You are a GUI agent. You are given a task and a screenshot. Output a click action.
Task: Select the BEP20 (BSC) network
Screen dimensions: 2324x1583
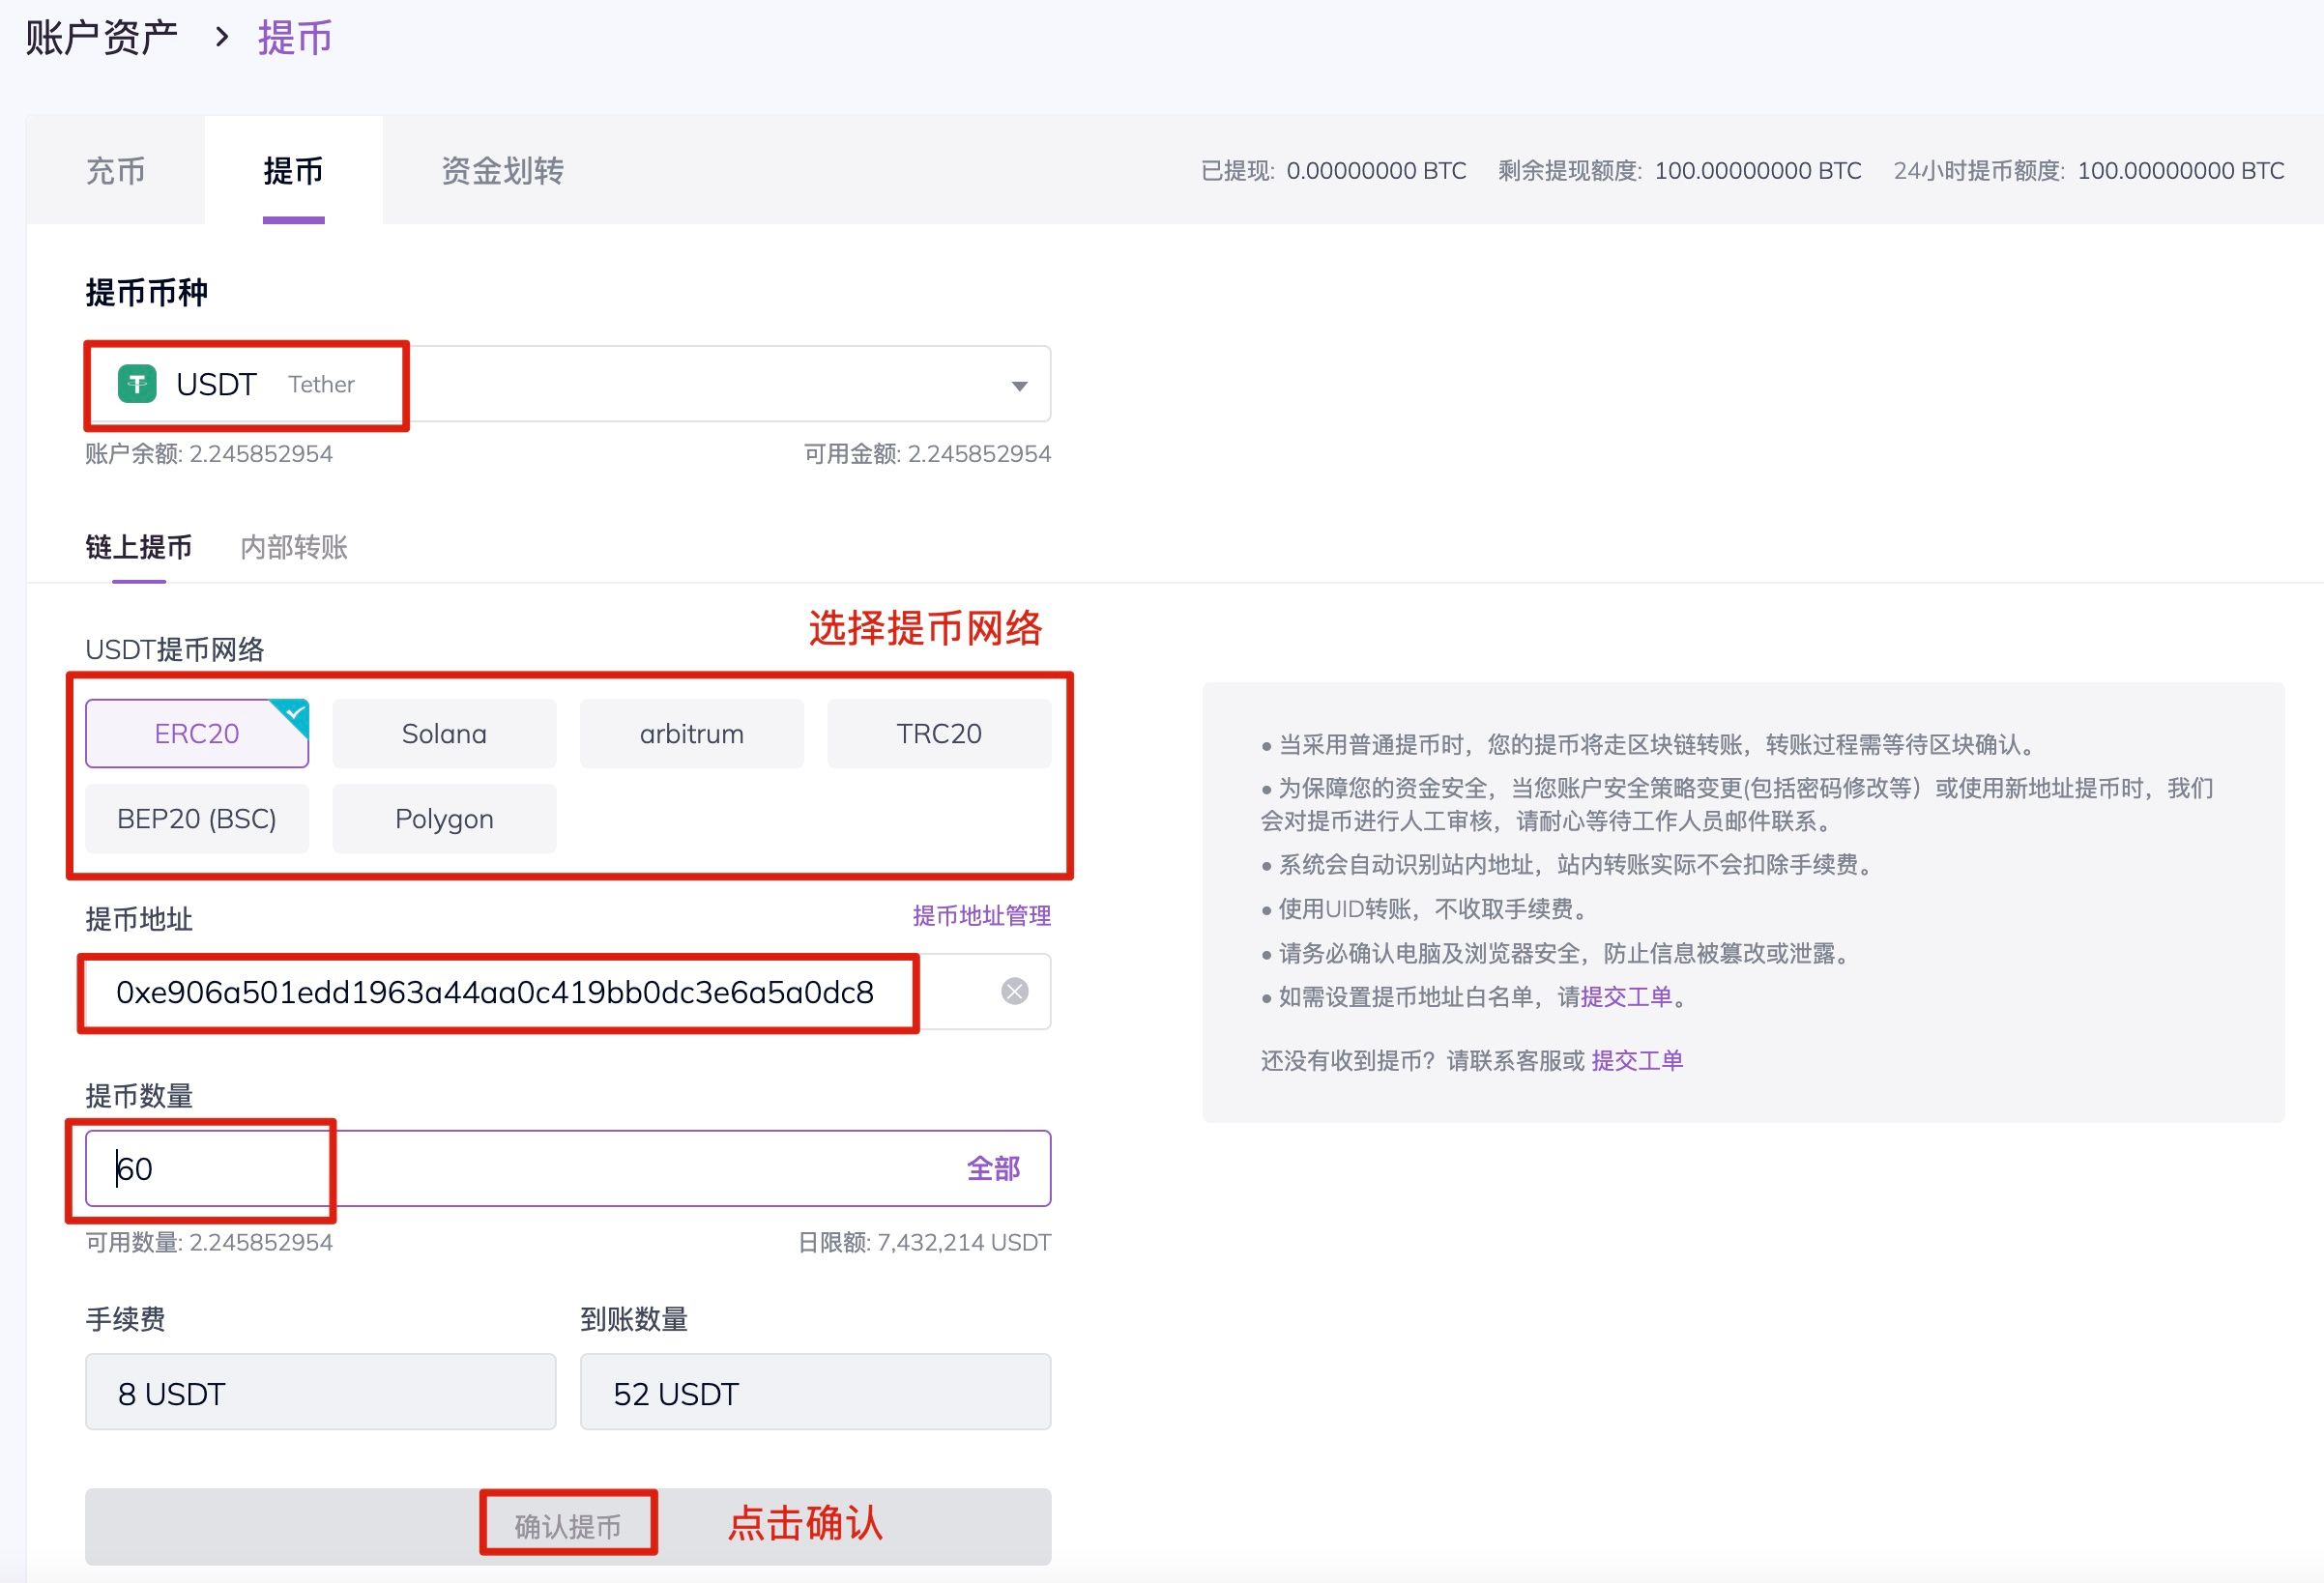coord(197,819)
